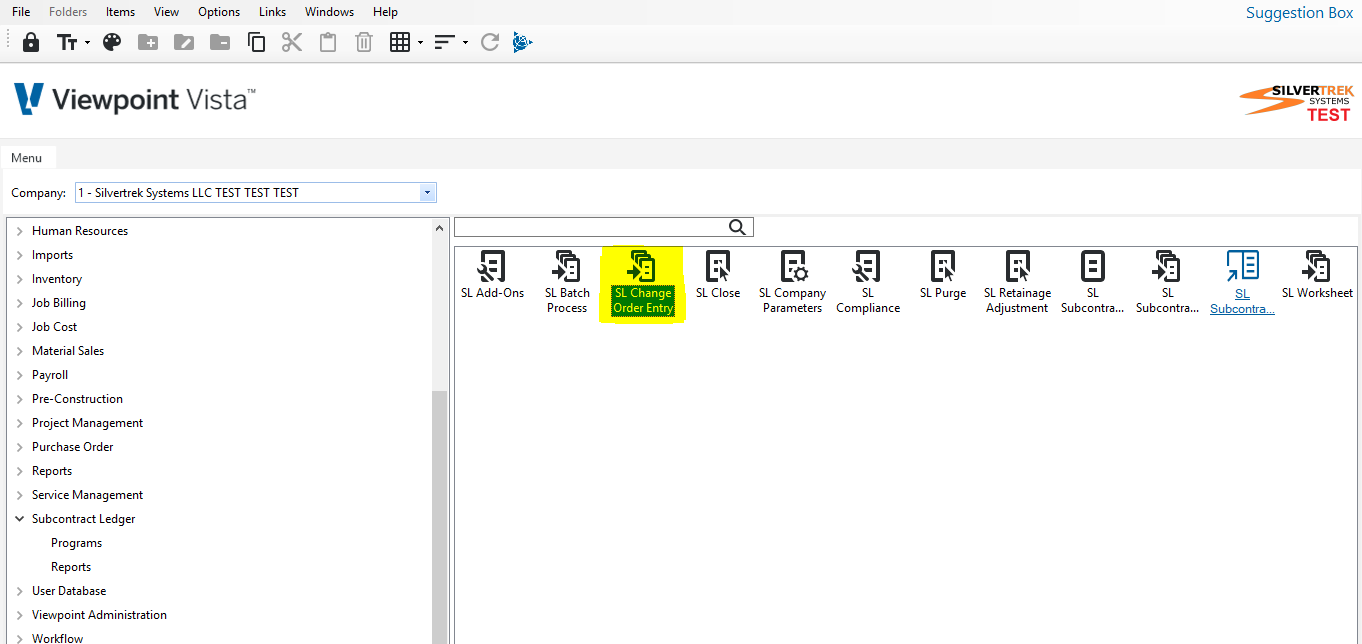
Task: Open the View menu
Action: 167,12
